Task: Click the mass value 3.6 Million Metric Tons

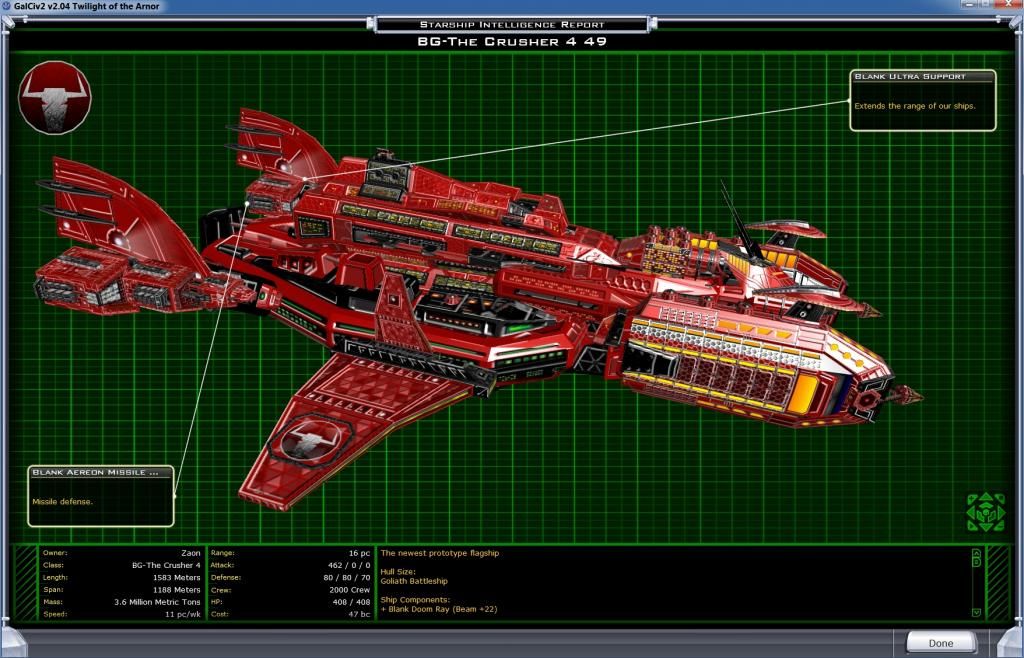Action: coord(157,603)
